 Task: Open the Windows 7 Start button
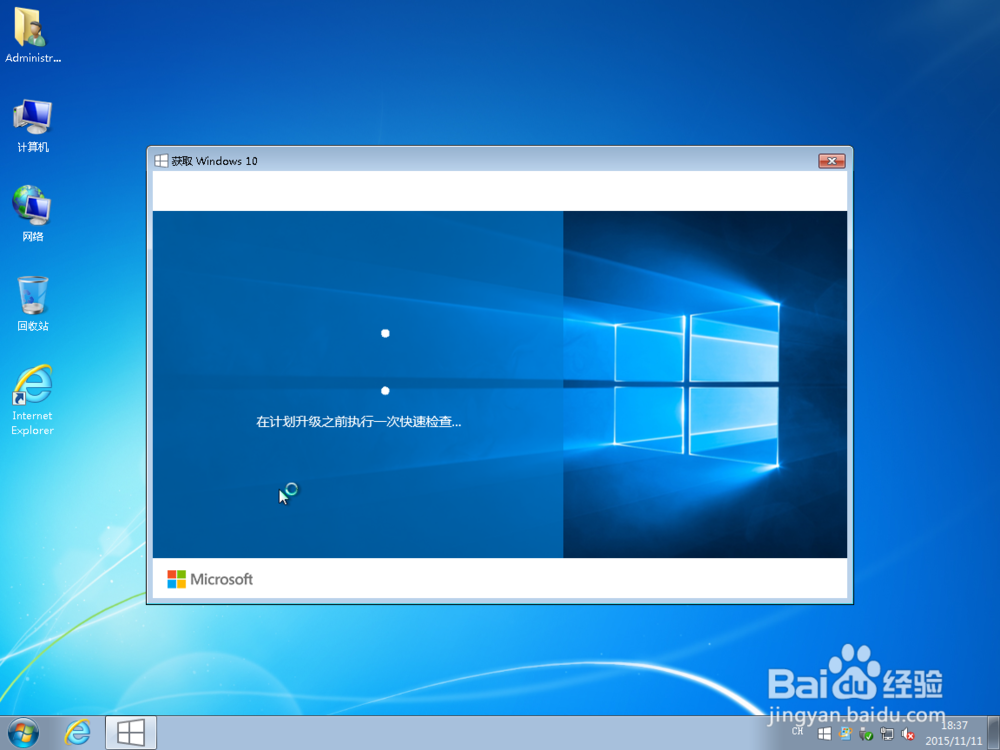(23, 733)
